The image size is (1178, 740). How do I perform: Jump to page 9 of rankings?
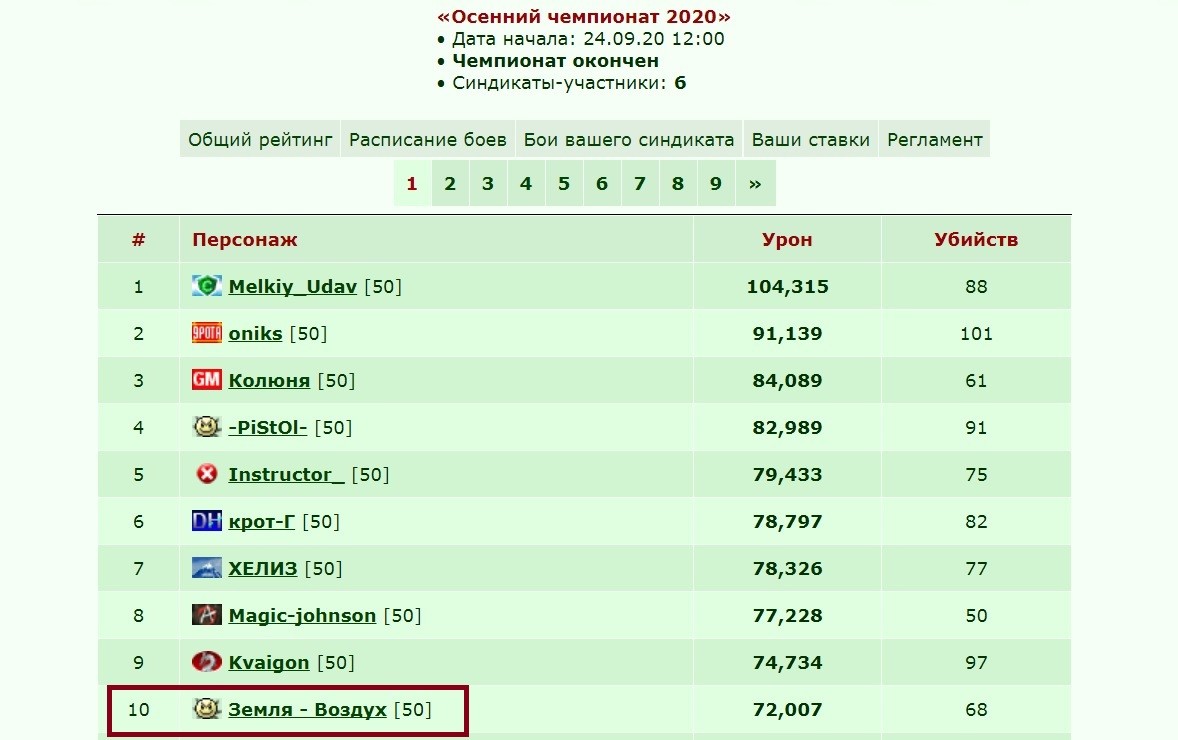(716, 184)
